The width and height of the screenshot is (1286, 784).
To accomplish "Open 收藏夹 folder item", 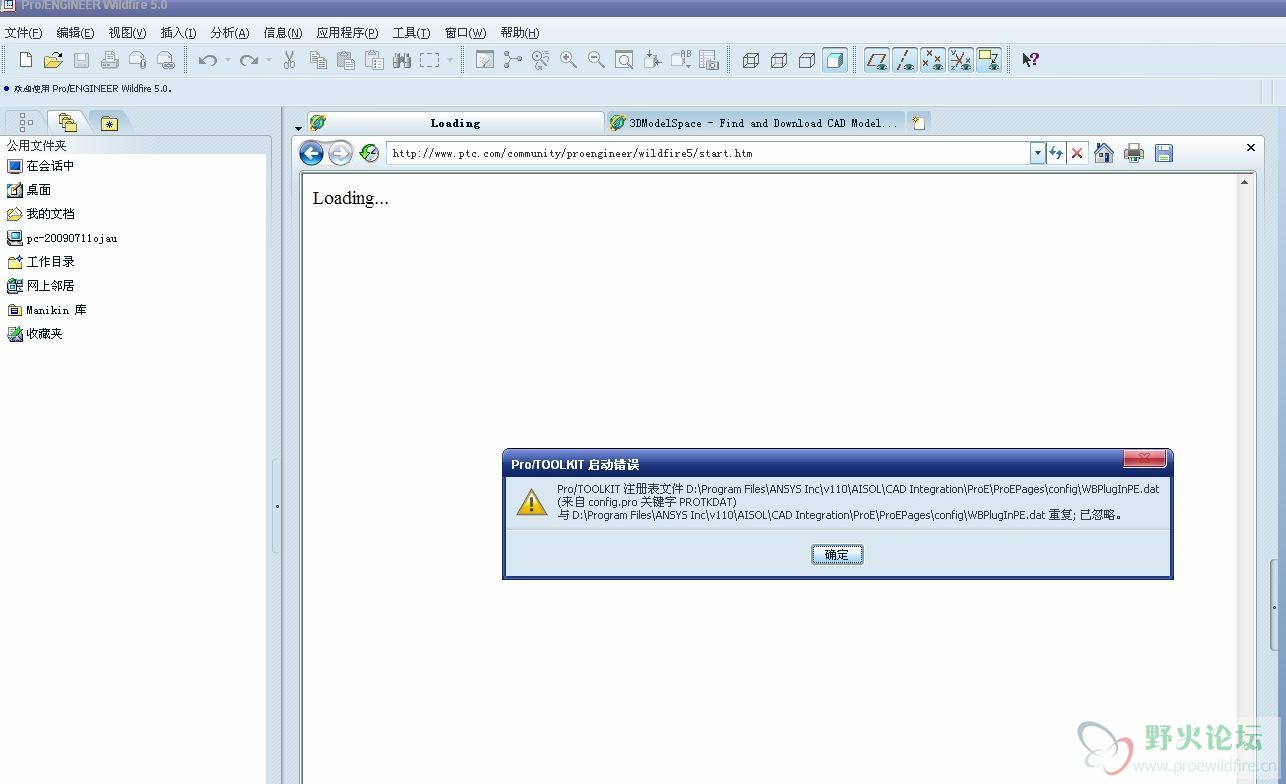I will click(35, 334).
